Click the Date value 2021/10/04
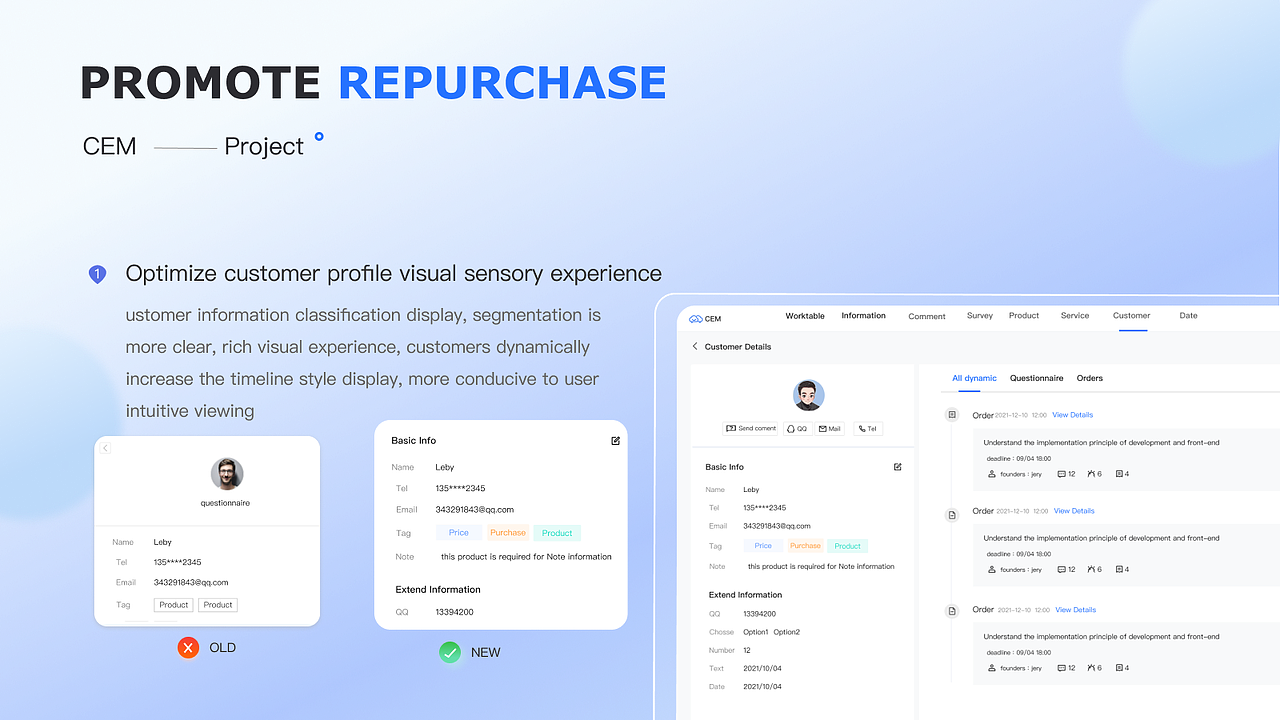 pos(762,687)
